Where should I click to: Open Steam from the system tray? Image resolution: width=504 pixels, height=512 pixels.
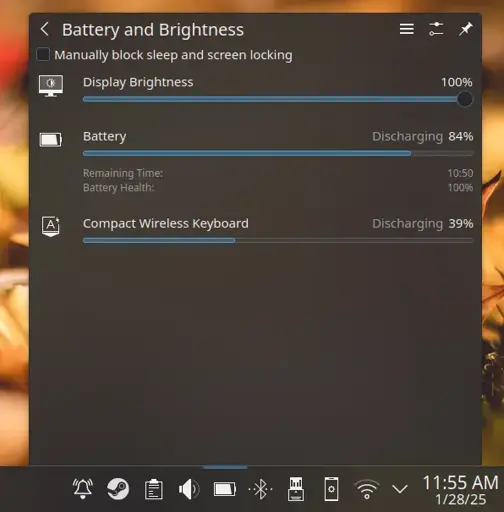(x=118, y=489)
